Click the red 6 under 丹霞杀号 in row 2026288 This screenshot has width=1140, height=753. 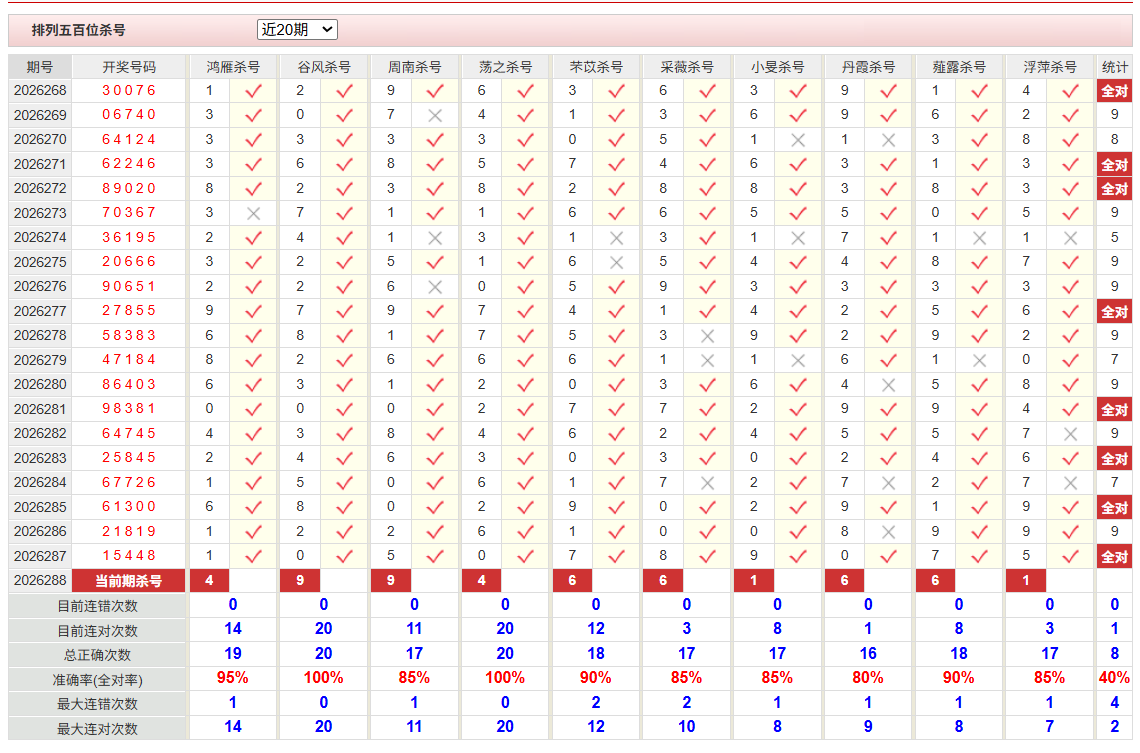pyautogui.click(x=845, y=581)
